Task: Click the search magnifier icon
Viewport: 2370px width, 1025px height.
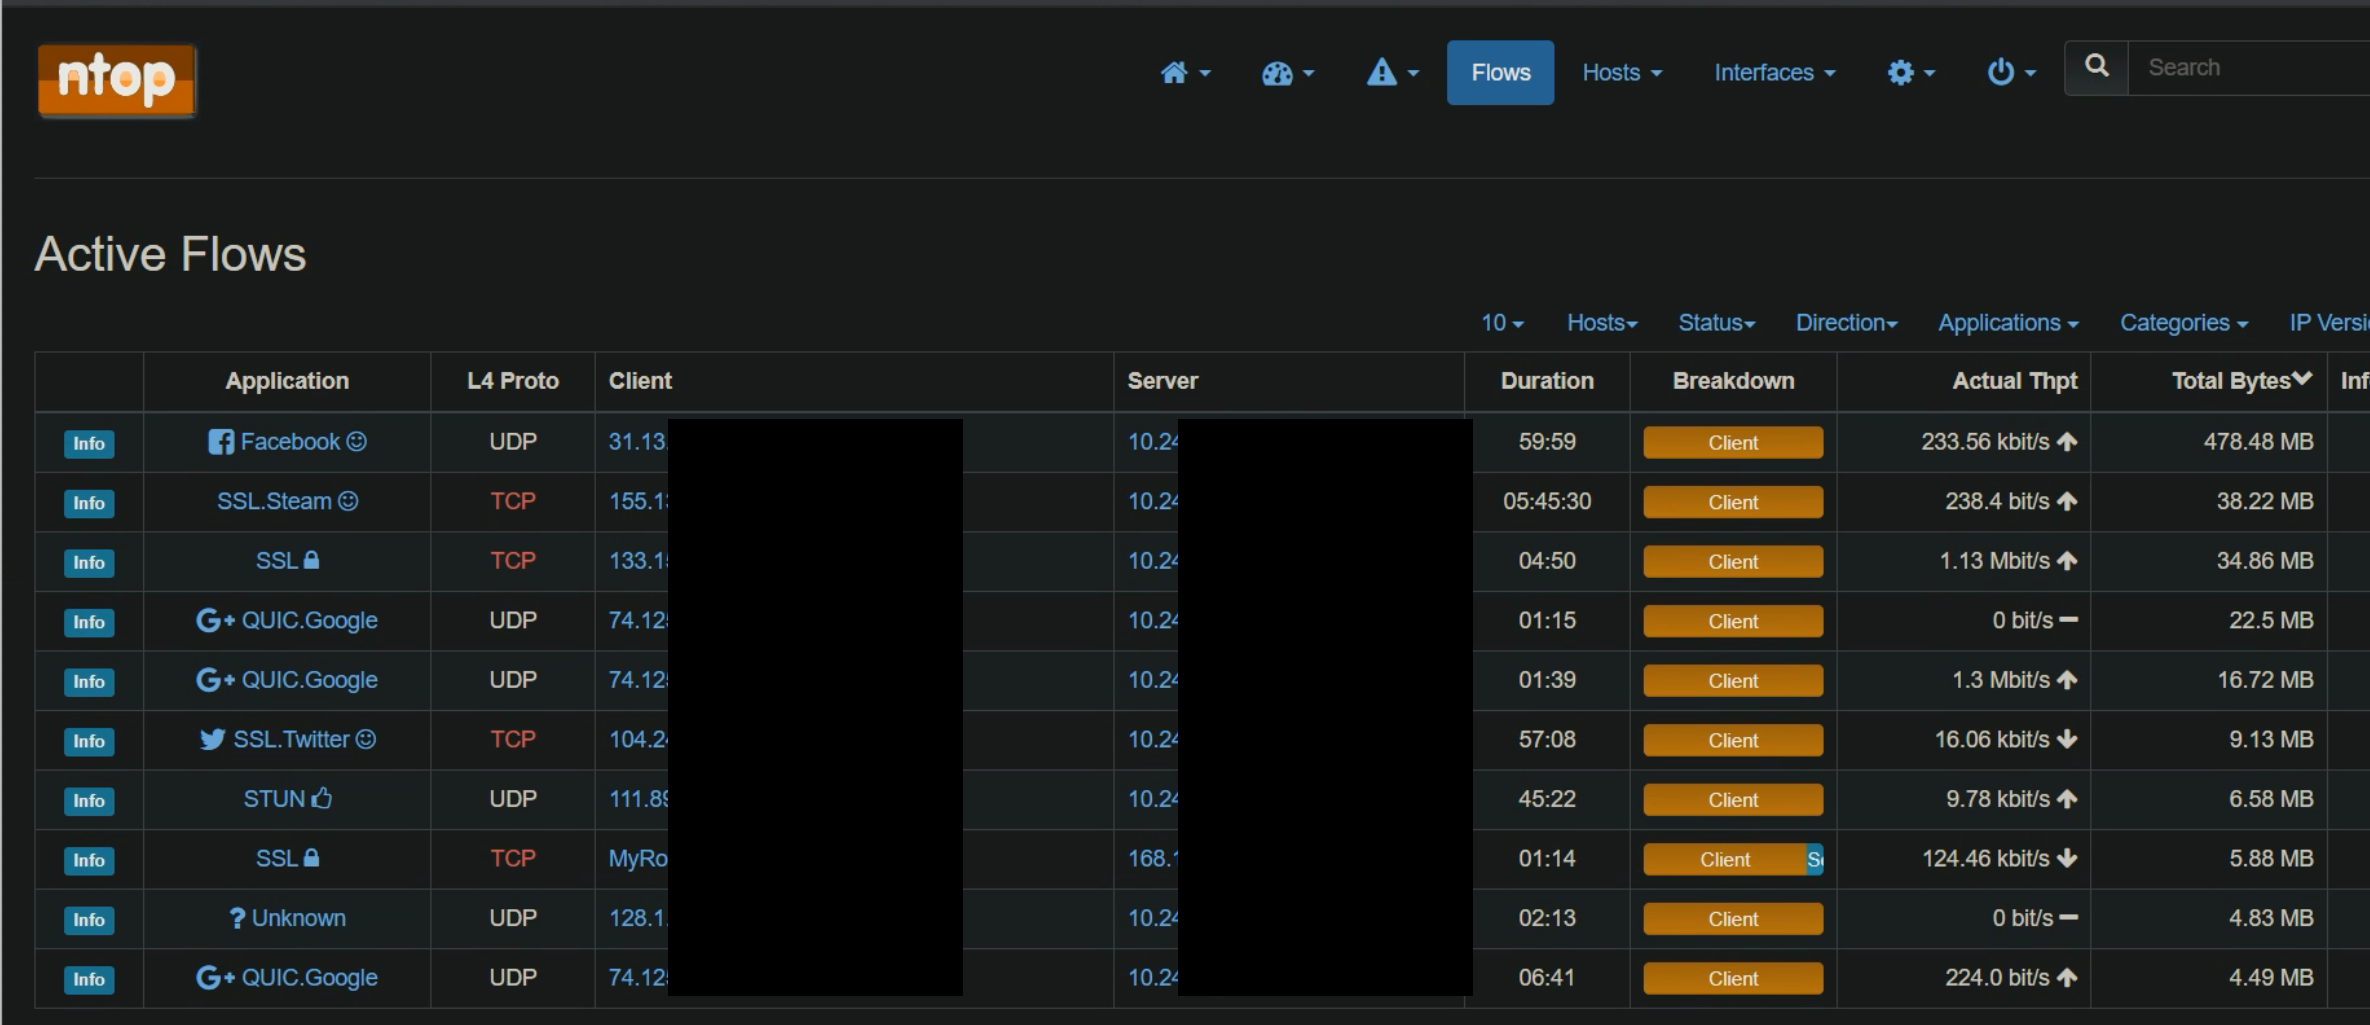Action: click(2097, 67)
